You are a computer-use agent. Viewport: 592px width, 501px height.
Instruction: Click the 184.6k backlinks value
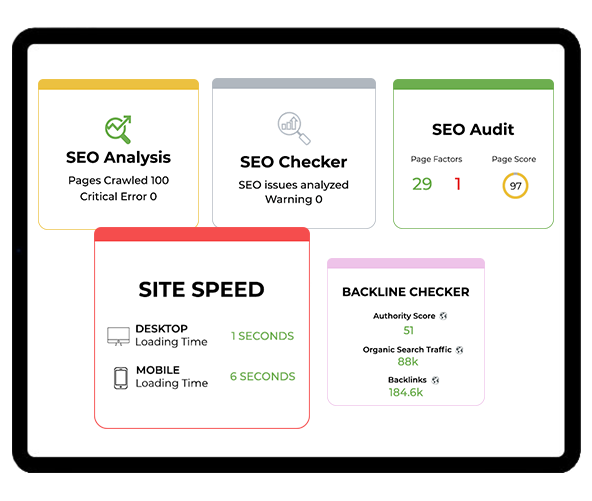click(x=406, y=393)
